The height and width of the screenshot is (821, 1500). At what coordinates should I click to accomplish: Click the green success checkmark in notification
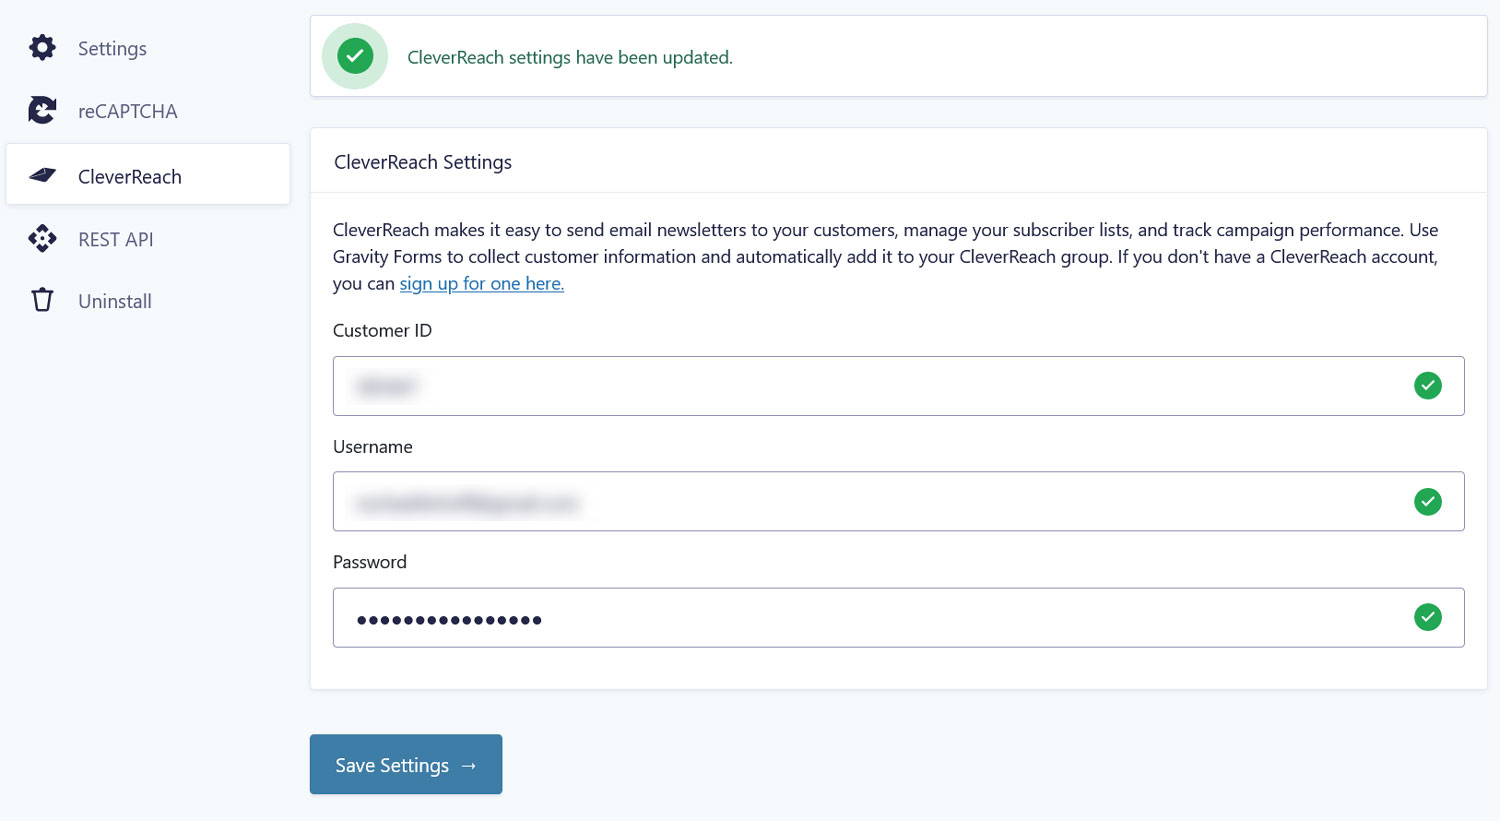355,56
